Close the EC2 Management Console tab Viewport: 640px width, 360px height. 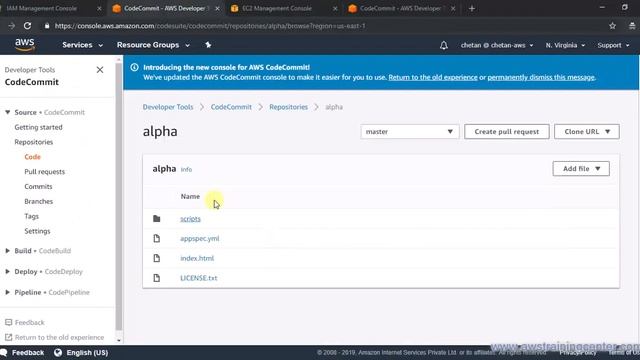(x=335, y=8)
